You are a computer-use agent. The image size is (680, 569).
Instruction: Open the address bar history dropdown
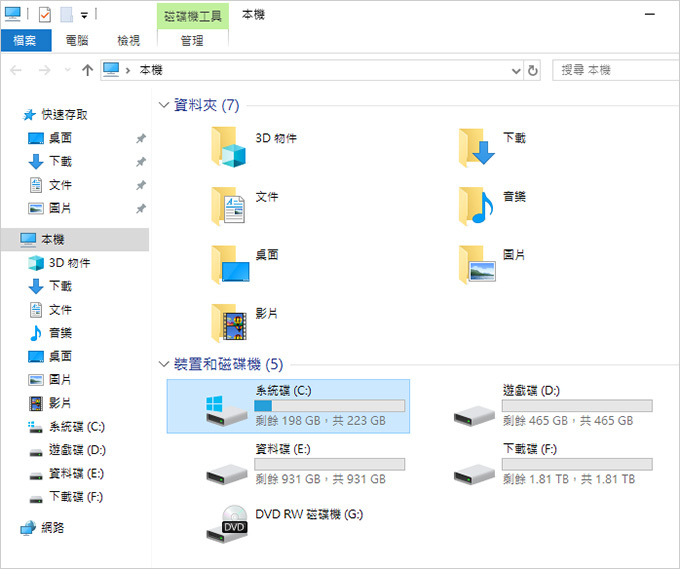pyautogui.click(x=516, y=70)
